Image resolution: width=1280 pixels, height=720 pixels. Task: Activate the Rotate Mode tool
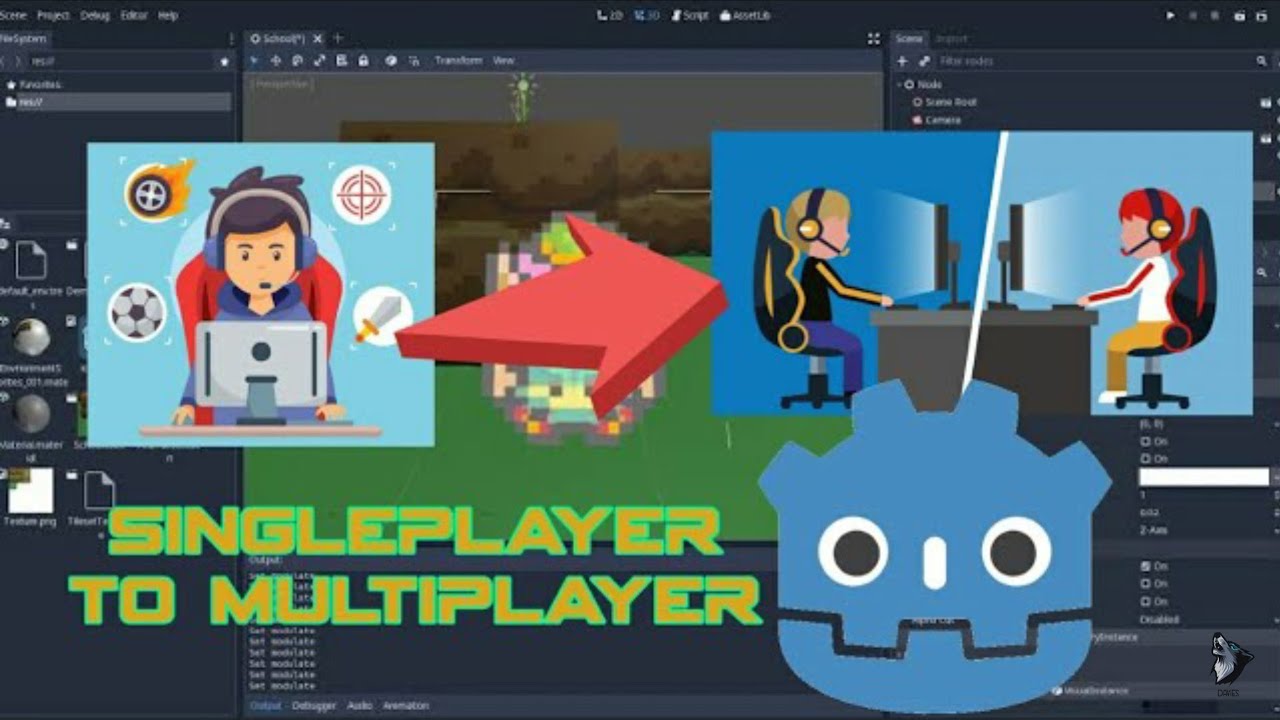click(297, 61)
